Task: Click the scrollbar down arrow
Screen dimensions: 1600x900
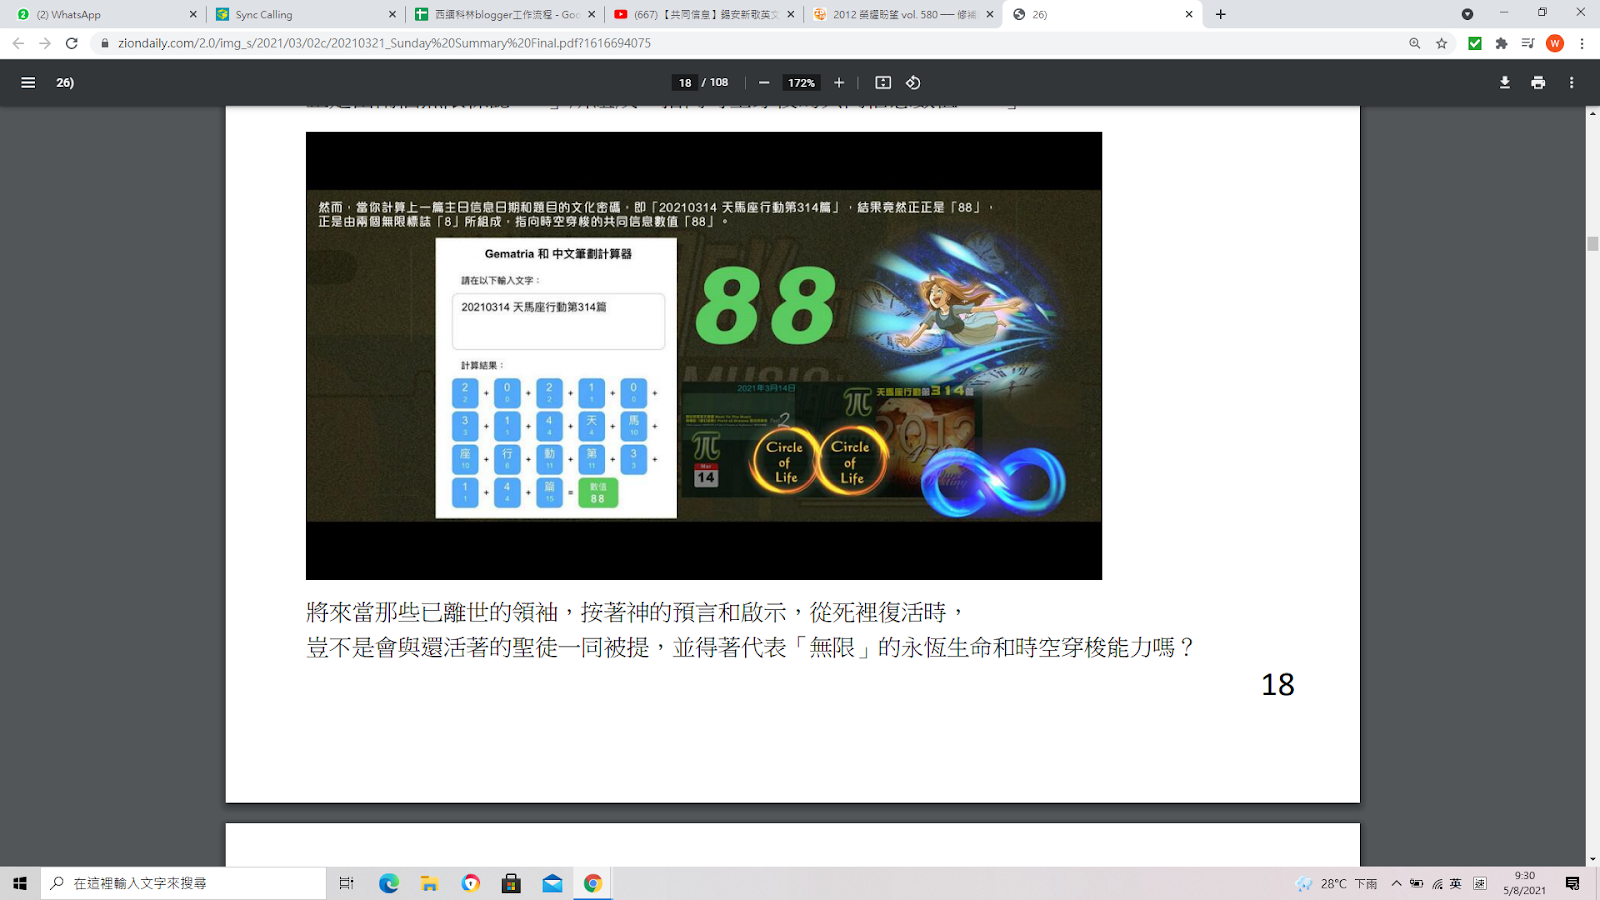Action: coord(1593,859)
